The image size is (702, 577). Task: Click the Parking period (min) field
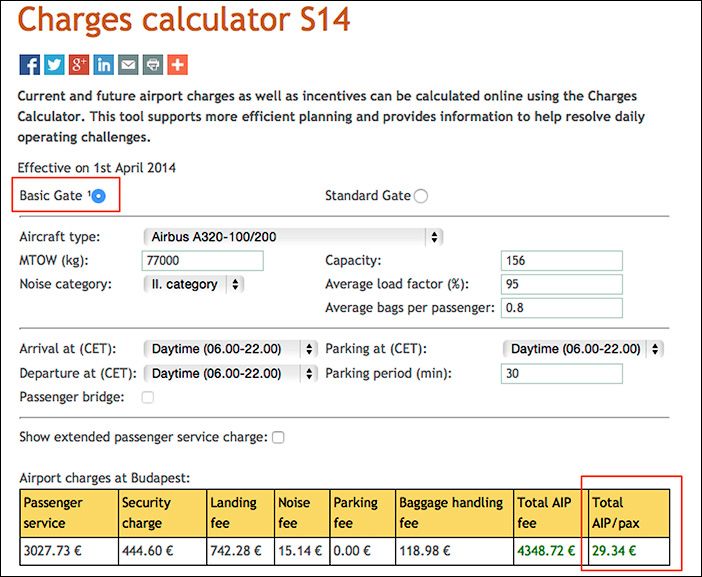tap(561, 373)
